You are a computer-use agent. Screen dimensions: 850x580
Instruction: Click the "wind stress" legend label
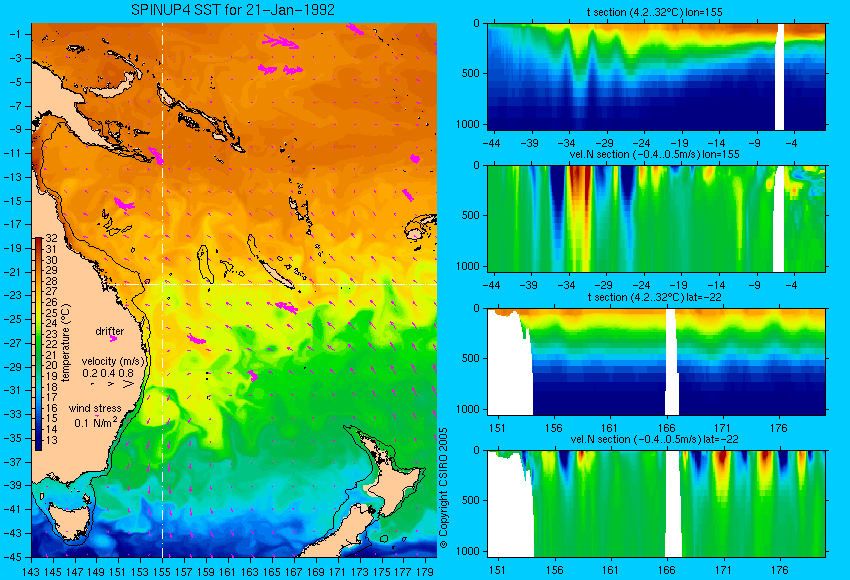tap(95, 408)
